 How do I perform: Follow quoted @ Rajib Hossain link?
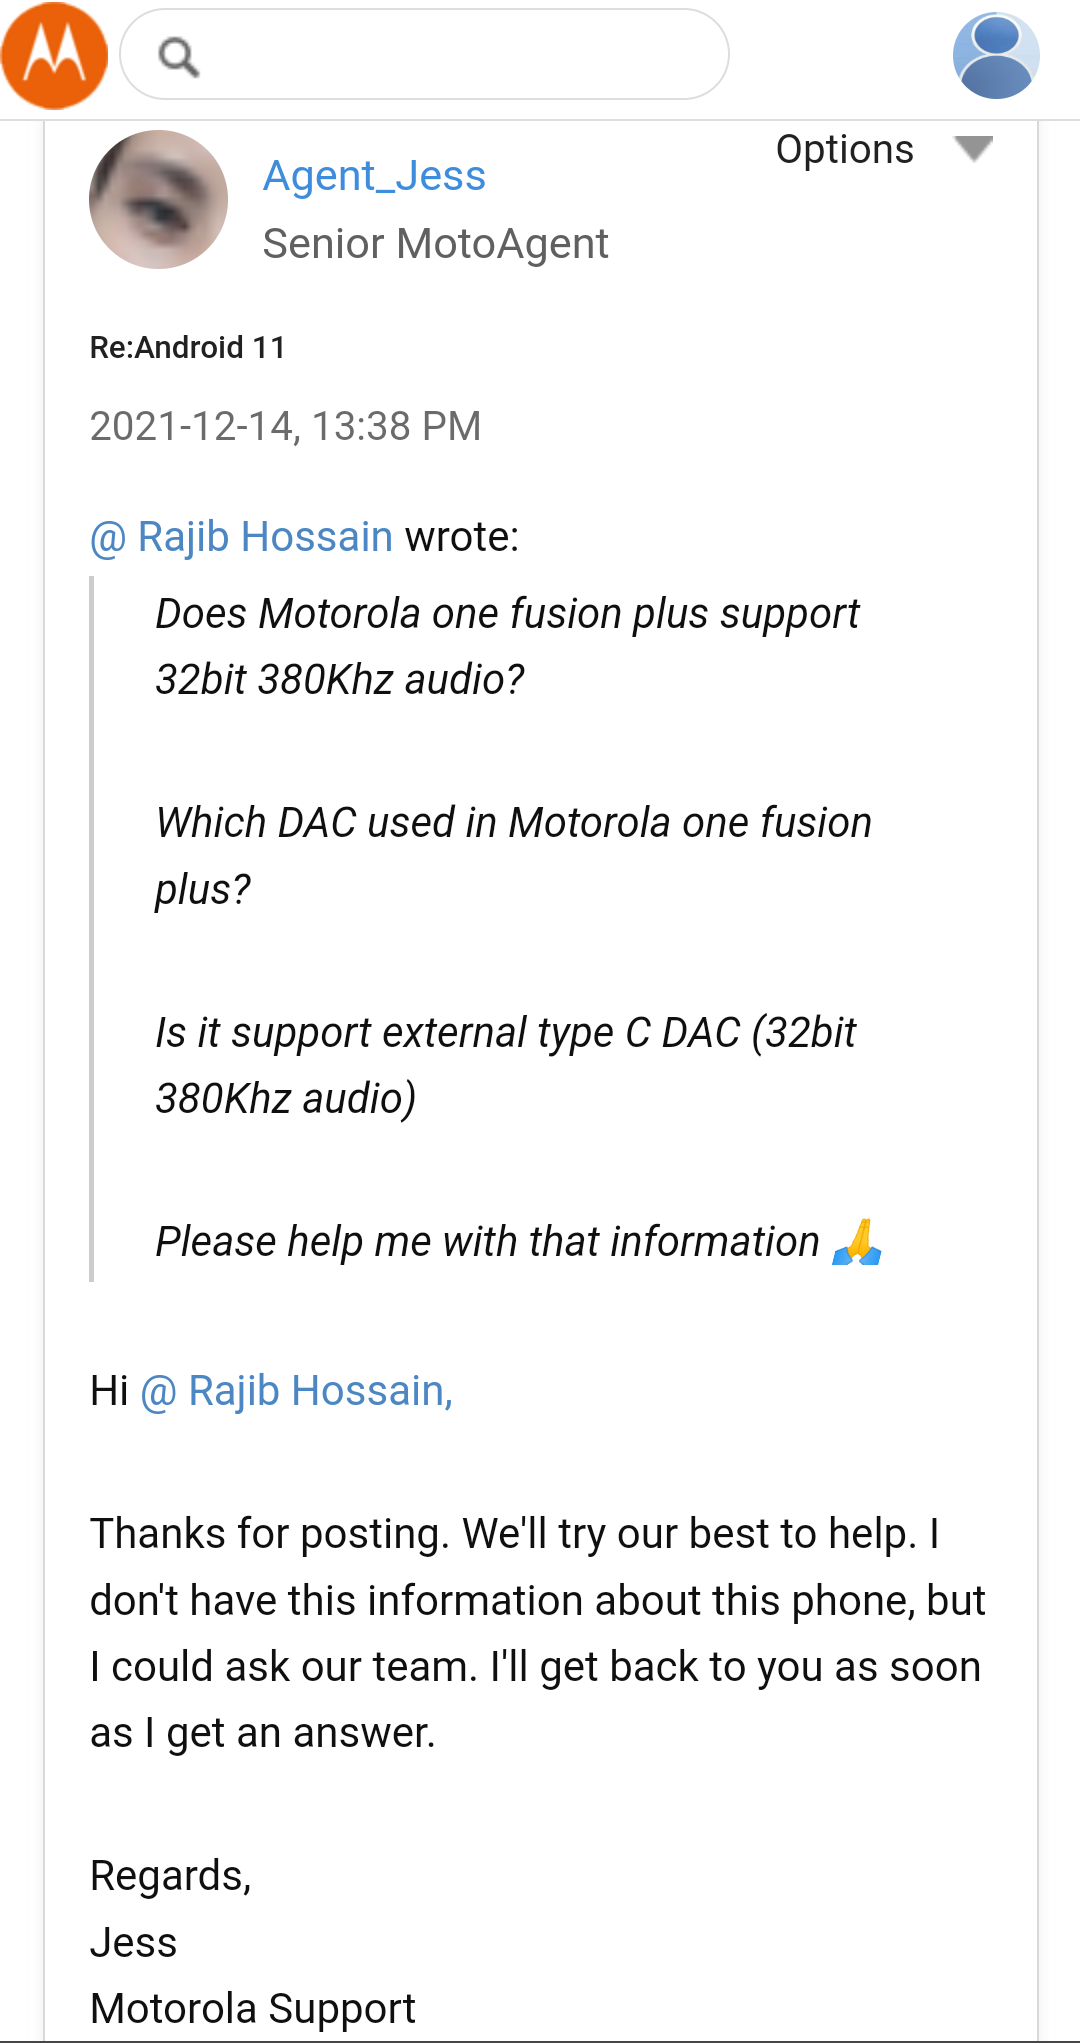tap(241, 537)
